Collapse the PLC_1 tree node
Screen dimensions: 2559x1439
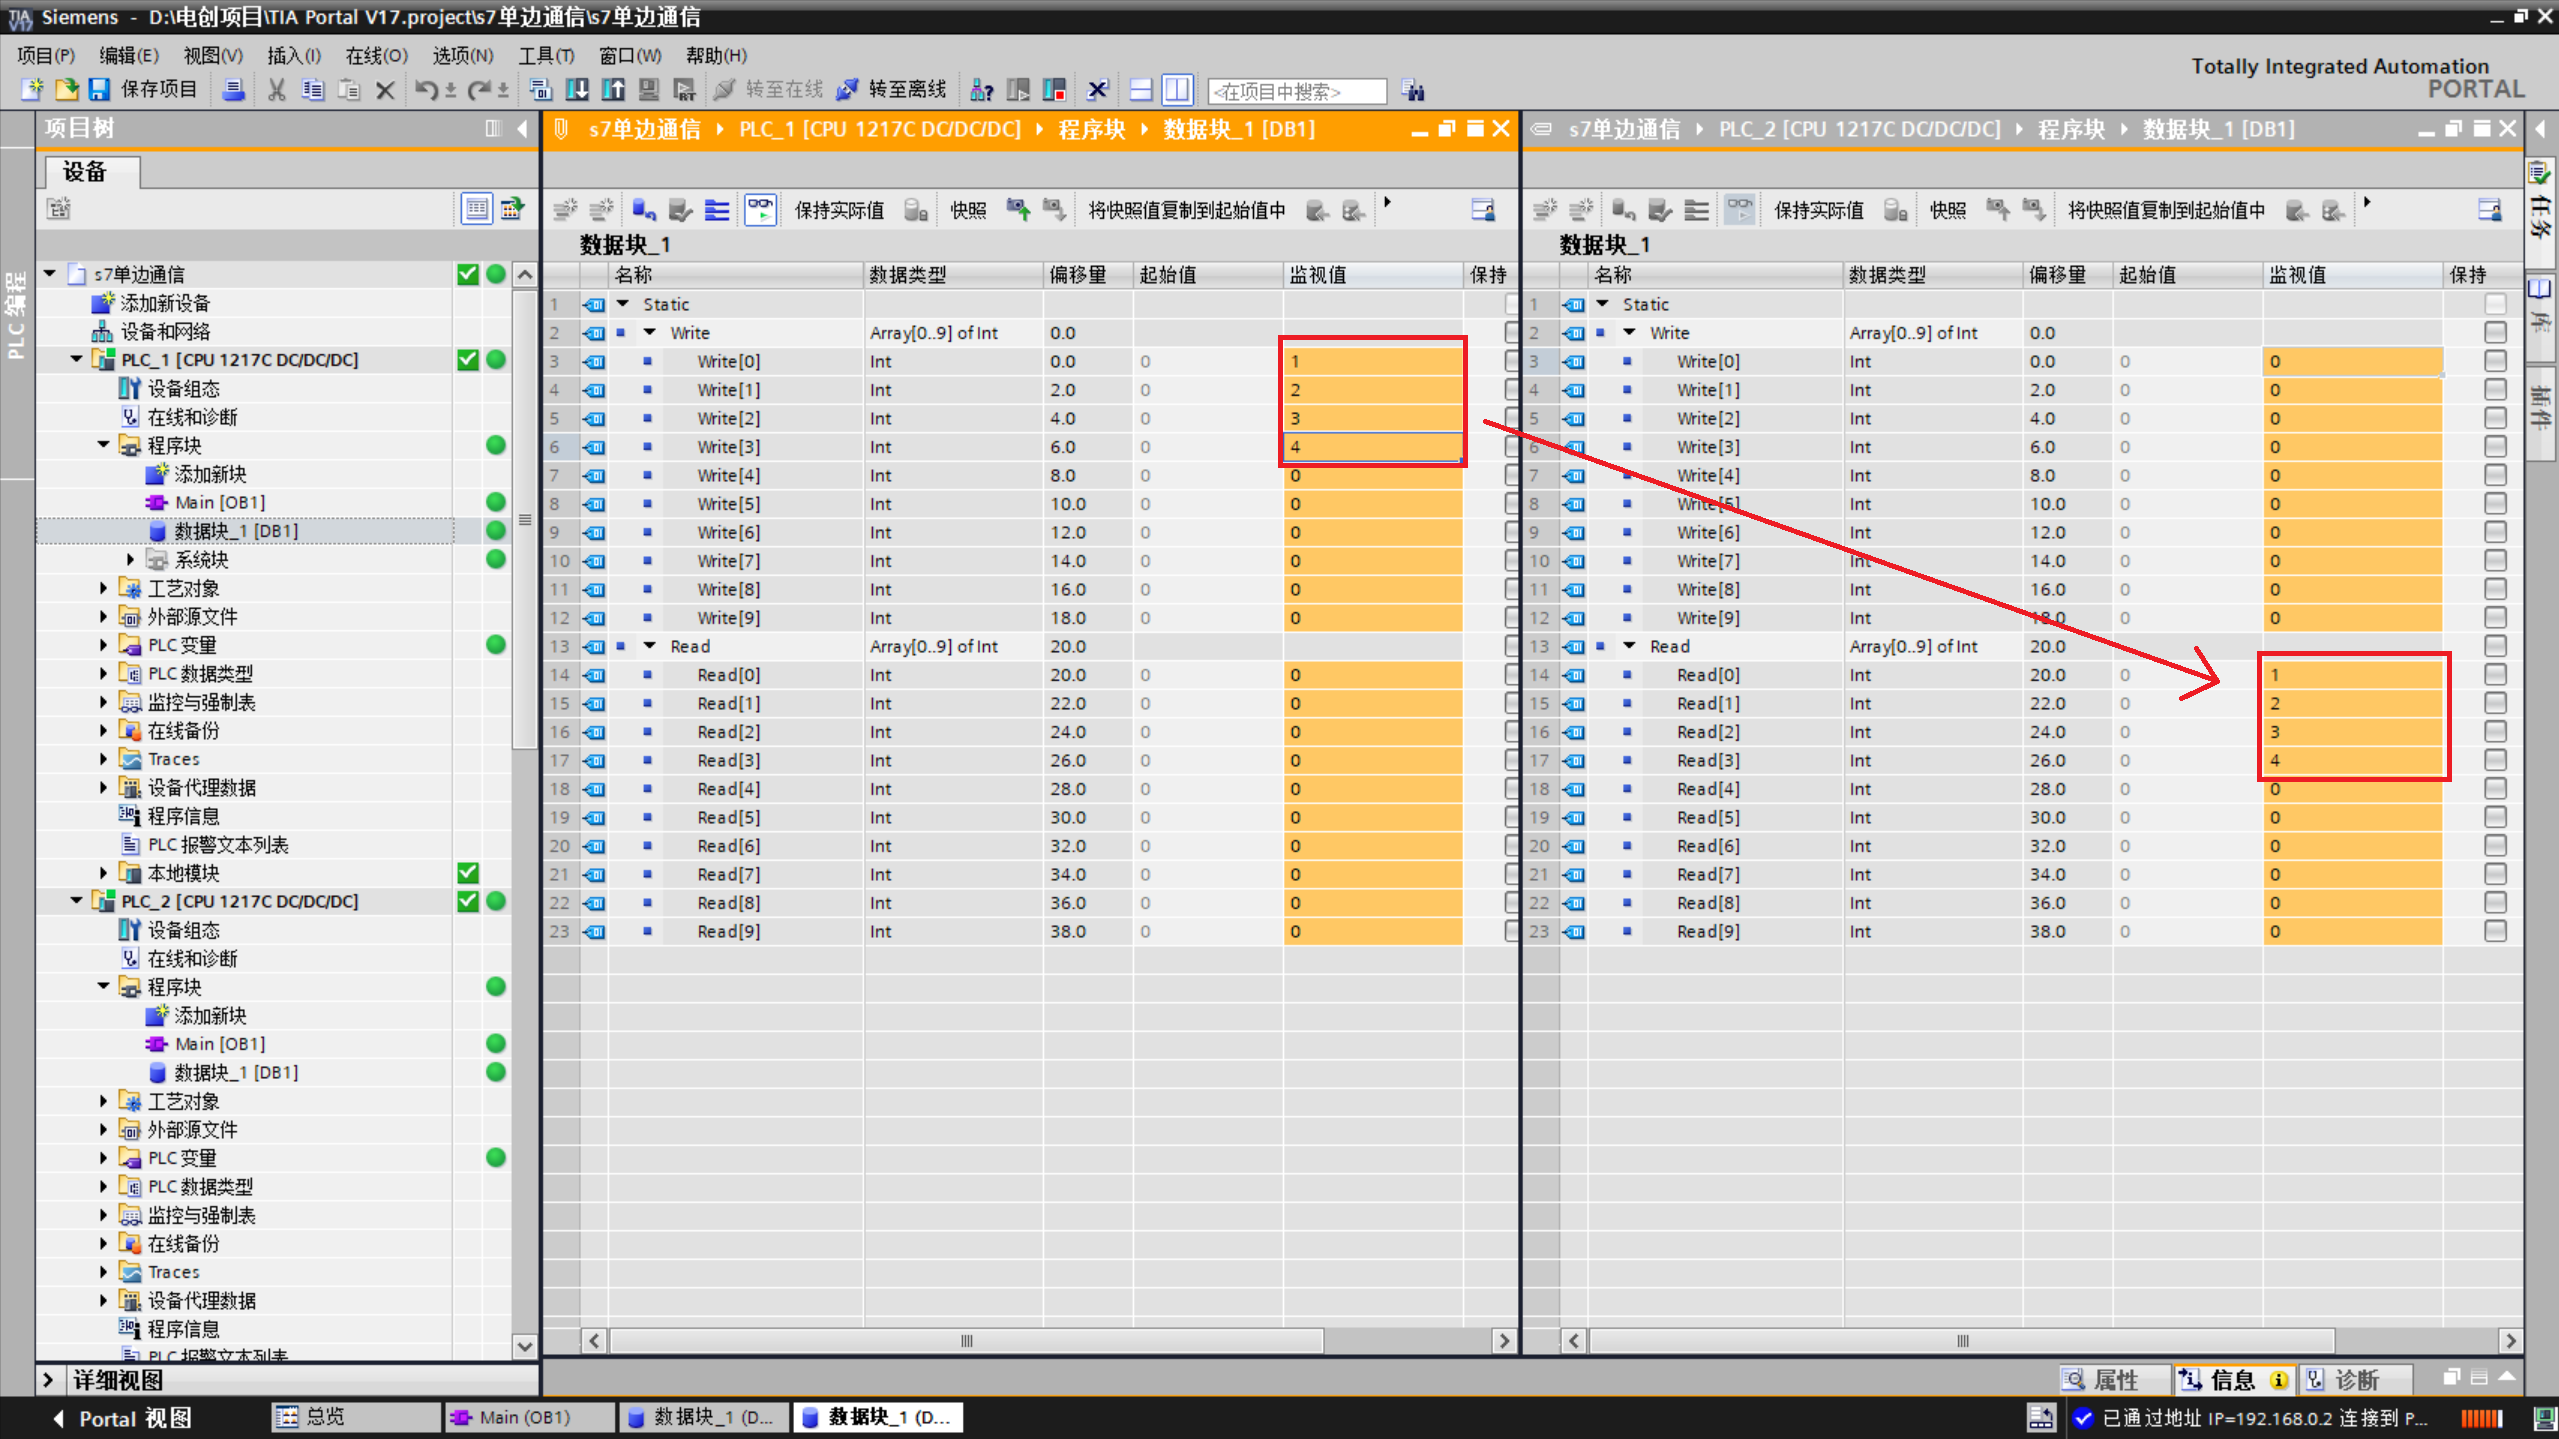point(77,359)
